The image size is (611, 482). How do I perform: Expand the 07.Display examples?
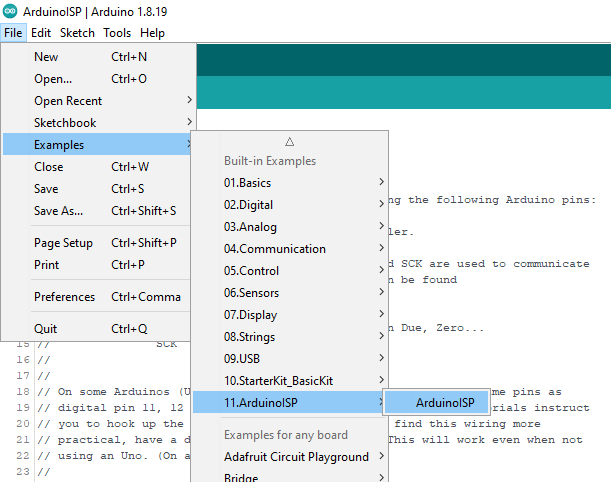[x=290, y=315]
